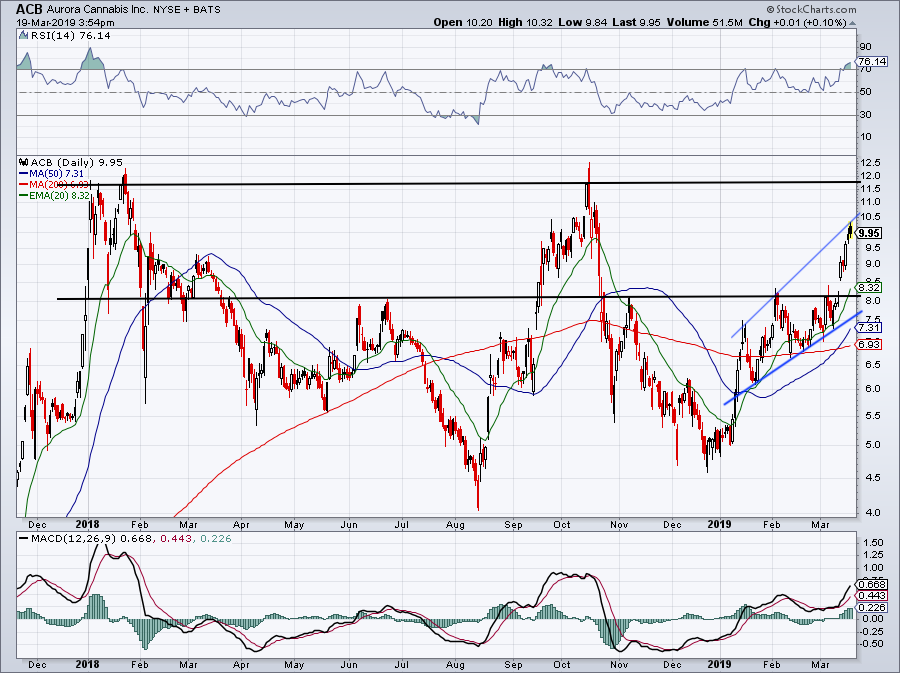Click the 11.0 price axis label
This screenshot has height=673, width=900.
869,201
